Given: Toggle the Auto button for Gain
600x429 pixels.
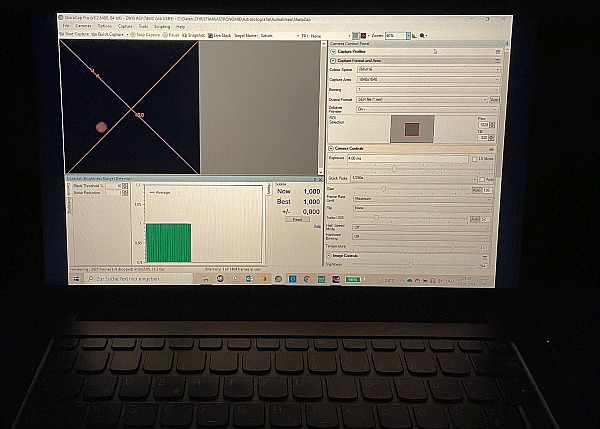Looking at the screenshot, I should 475,189.
